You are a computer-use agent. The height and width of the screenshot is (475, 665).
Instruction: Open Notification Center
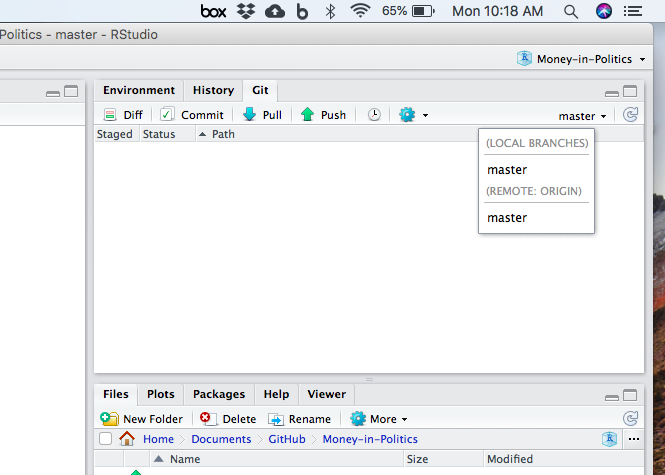pyautogui.click(x=632, y=11)
